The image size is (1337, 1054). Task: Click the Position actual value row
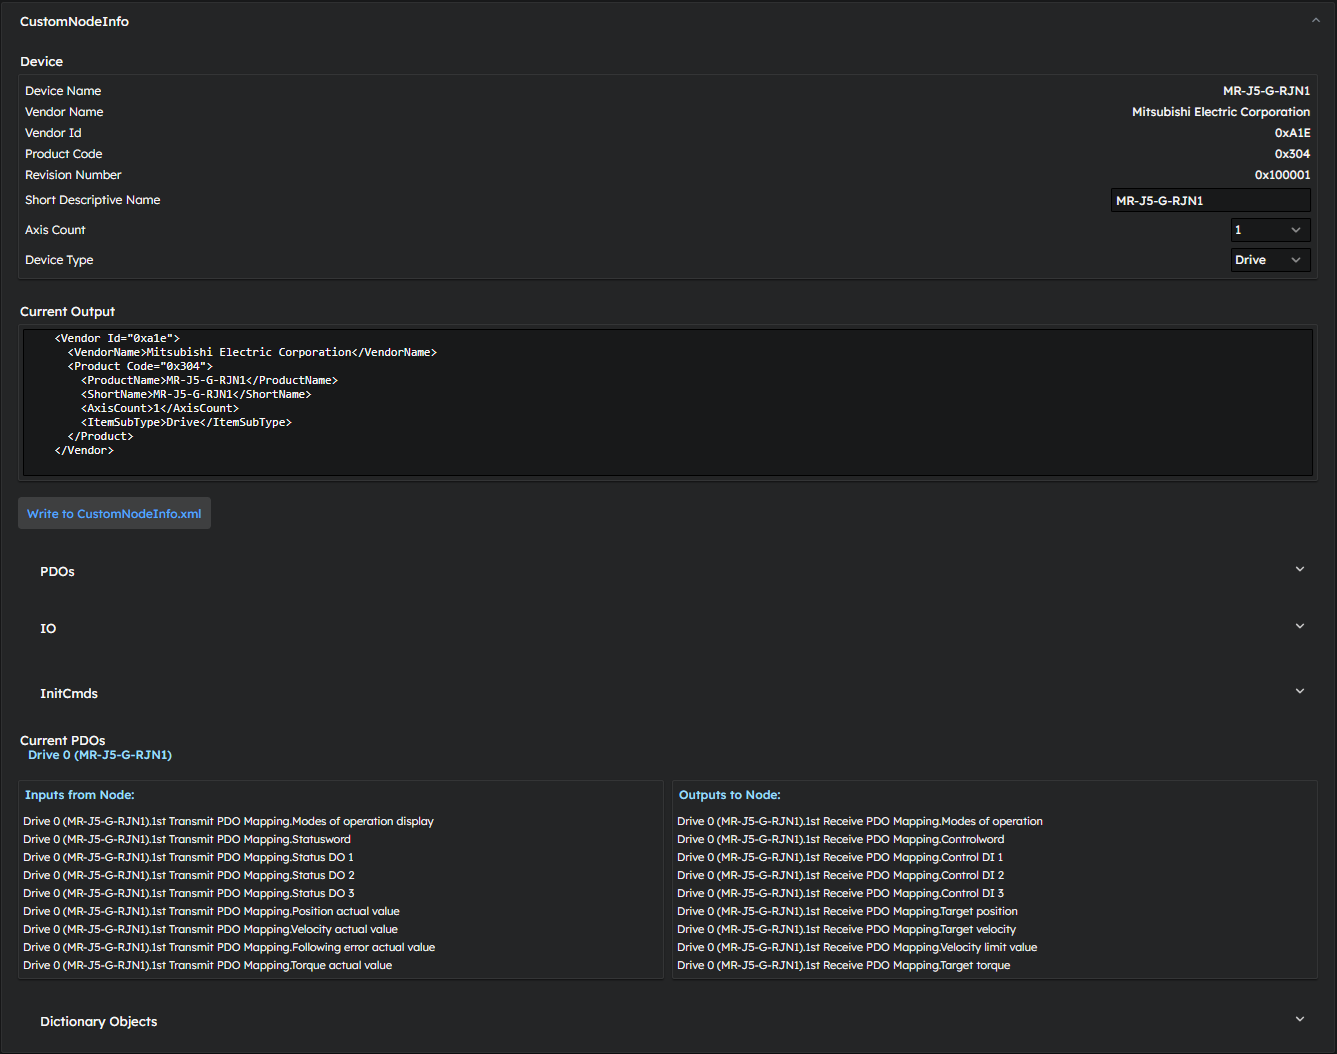pyautogui.click(x=211, y=911)
